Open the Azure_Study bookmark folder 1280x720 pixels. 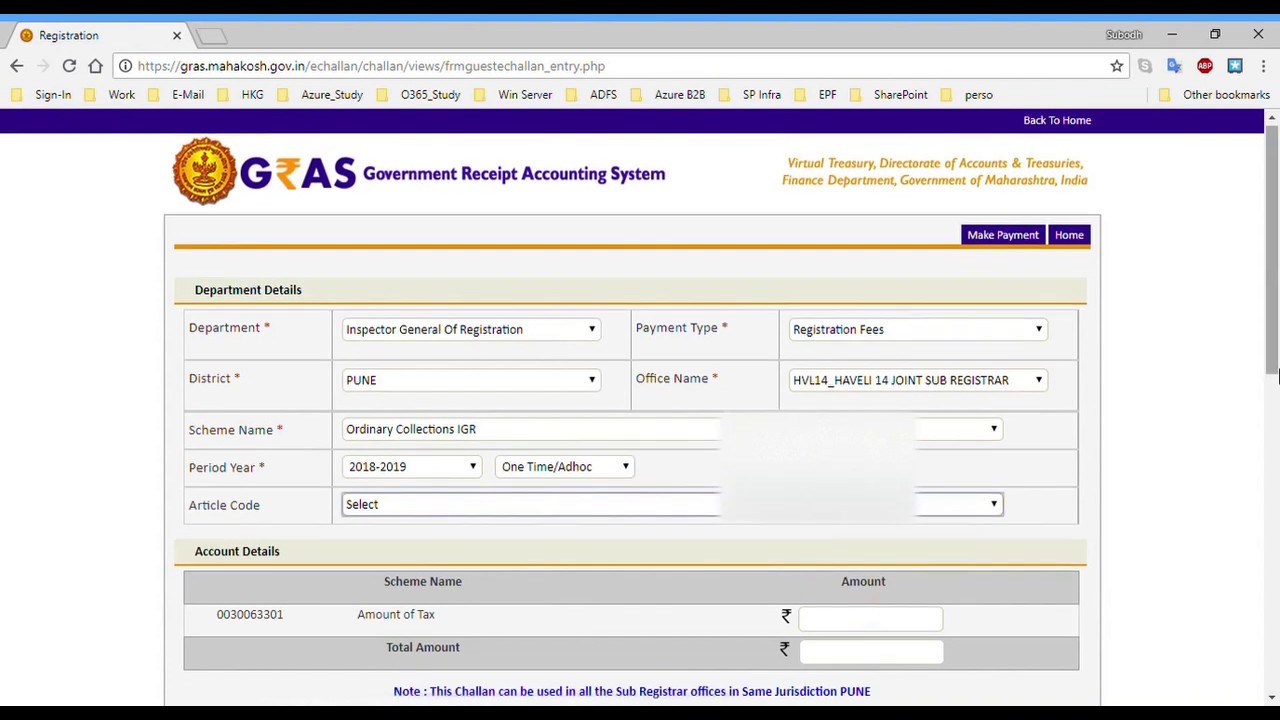click(320, 95)
